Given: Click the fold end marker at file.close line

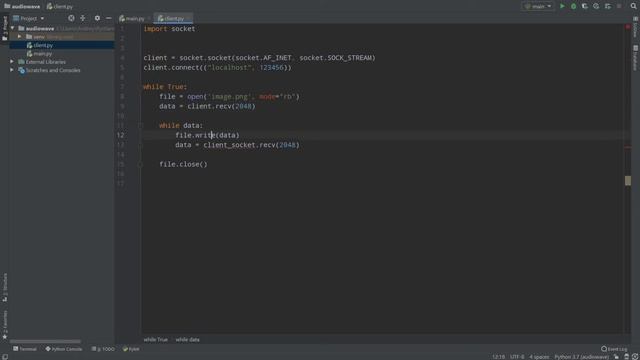Looking at the screenshot, I should 140,164.
